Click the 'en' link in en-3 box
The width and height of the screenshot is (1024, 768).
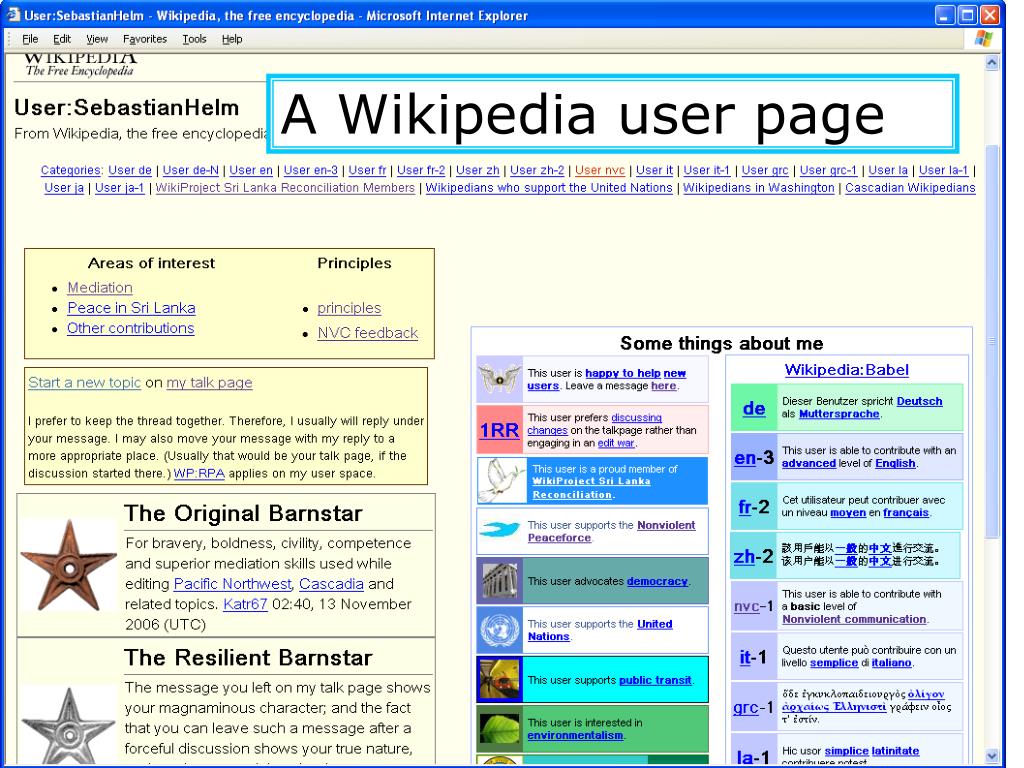[x=744, y=458]
